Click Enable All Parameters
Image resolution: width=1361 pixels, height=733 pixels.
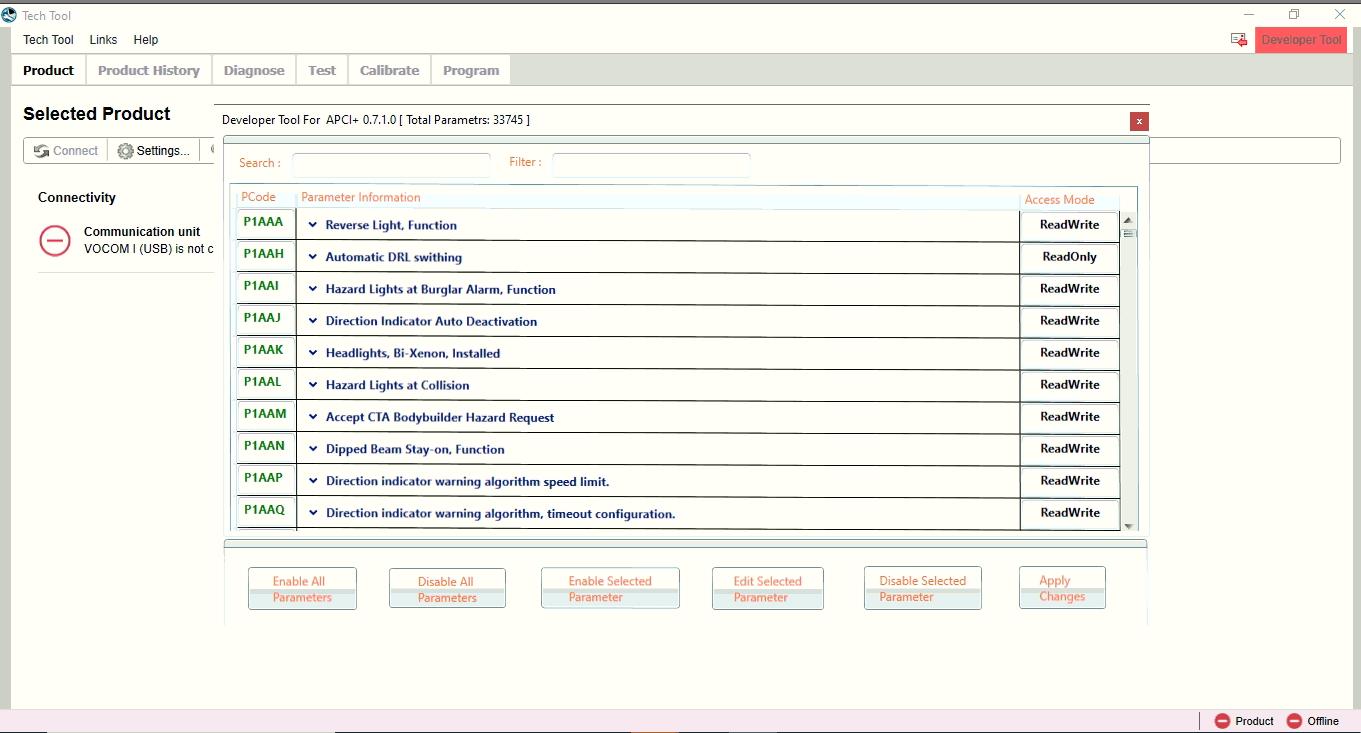point(301,587)
